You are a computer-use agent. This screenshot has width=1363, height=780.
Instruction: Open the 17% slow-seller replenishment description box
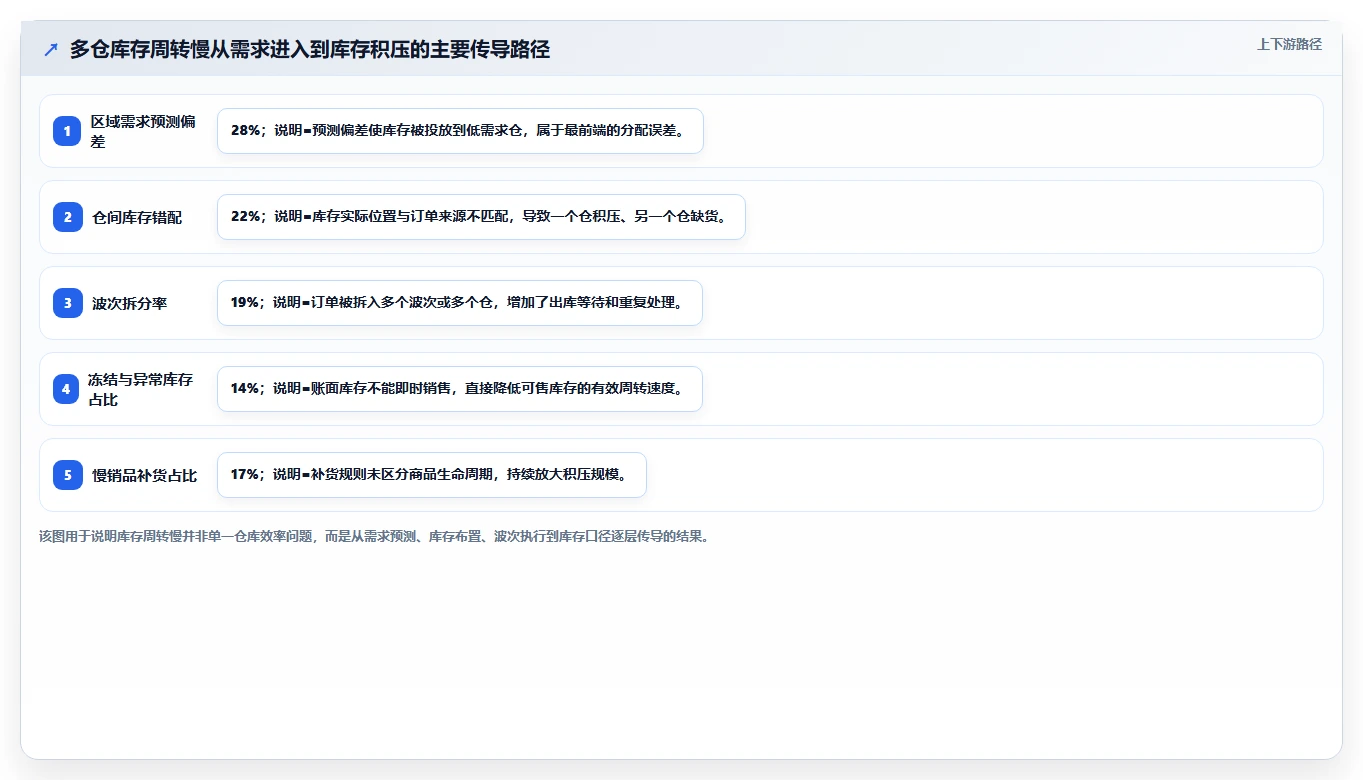click(432, 475)
